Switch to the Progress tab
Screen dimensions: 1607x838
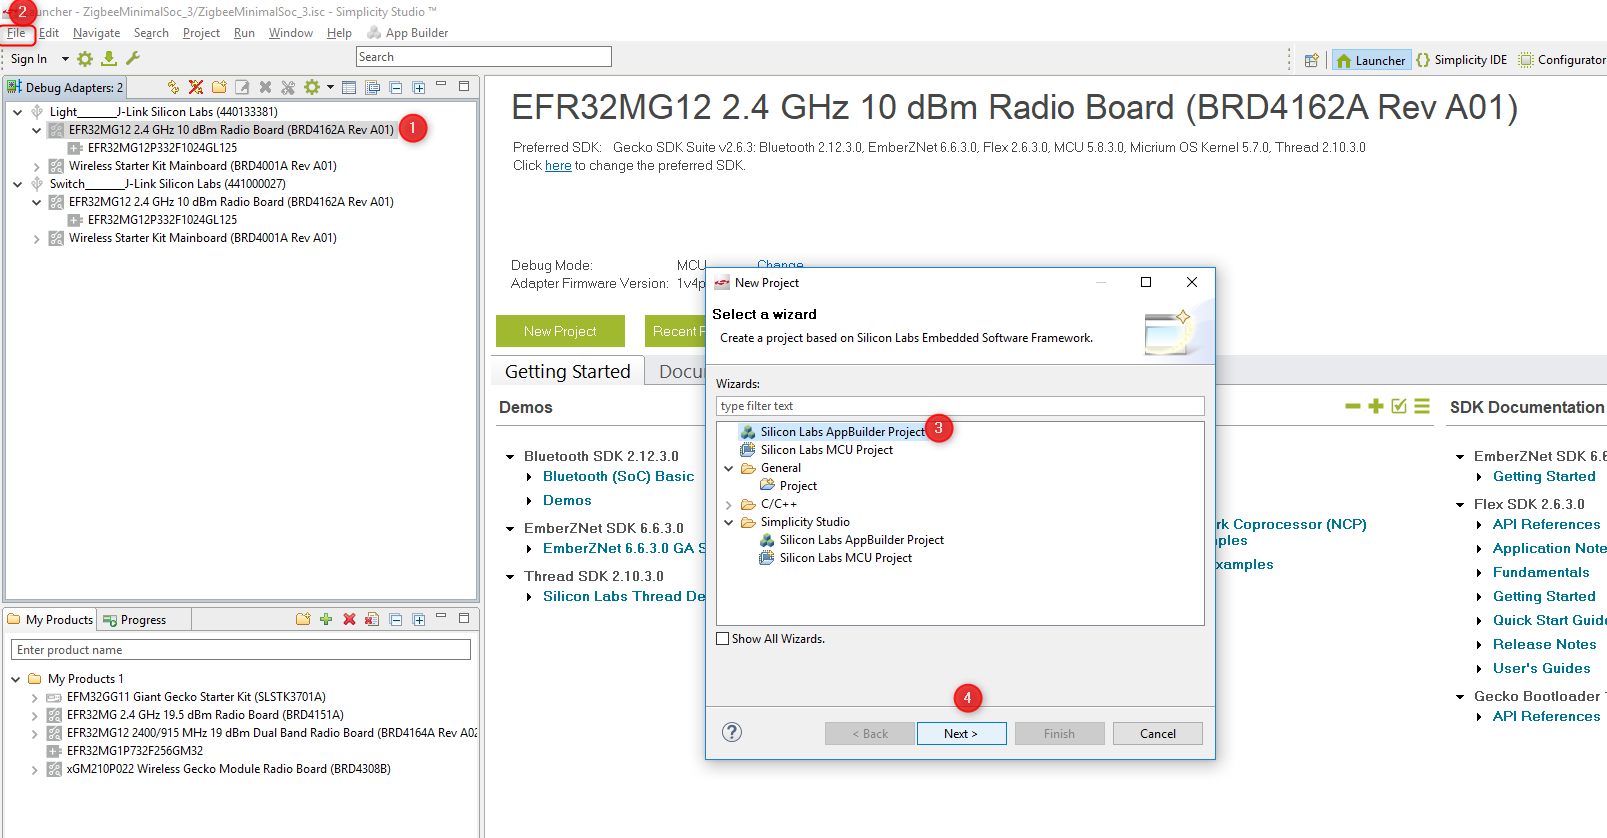(x=135, y=620)
